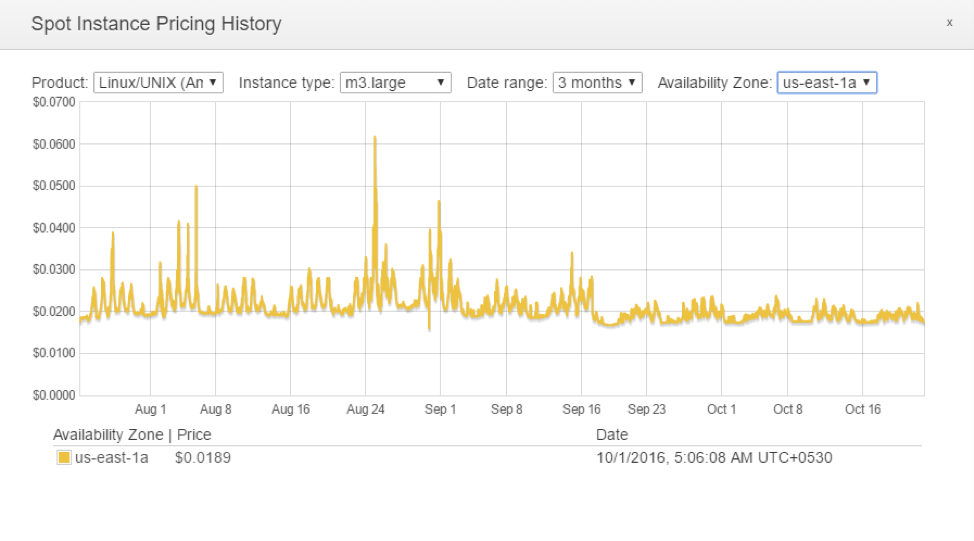Open the Product dropdown
Image resolution: width=974 pixels, height=541 pixels.
[x=158, y=83]
